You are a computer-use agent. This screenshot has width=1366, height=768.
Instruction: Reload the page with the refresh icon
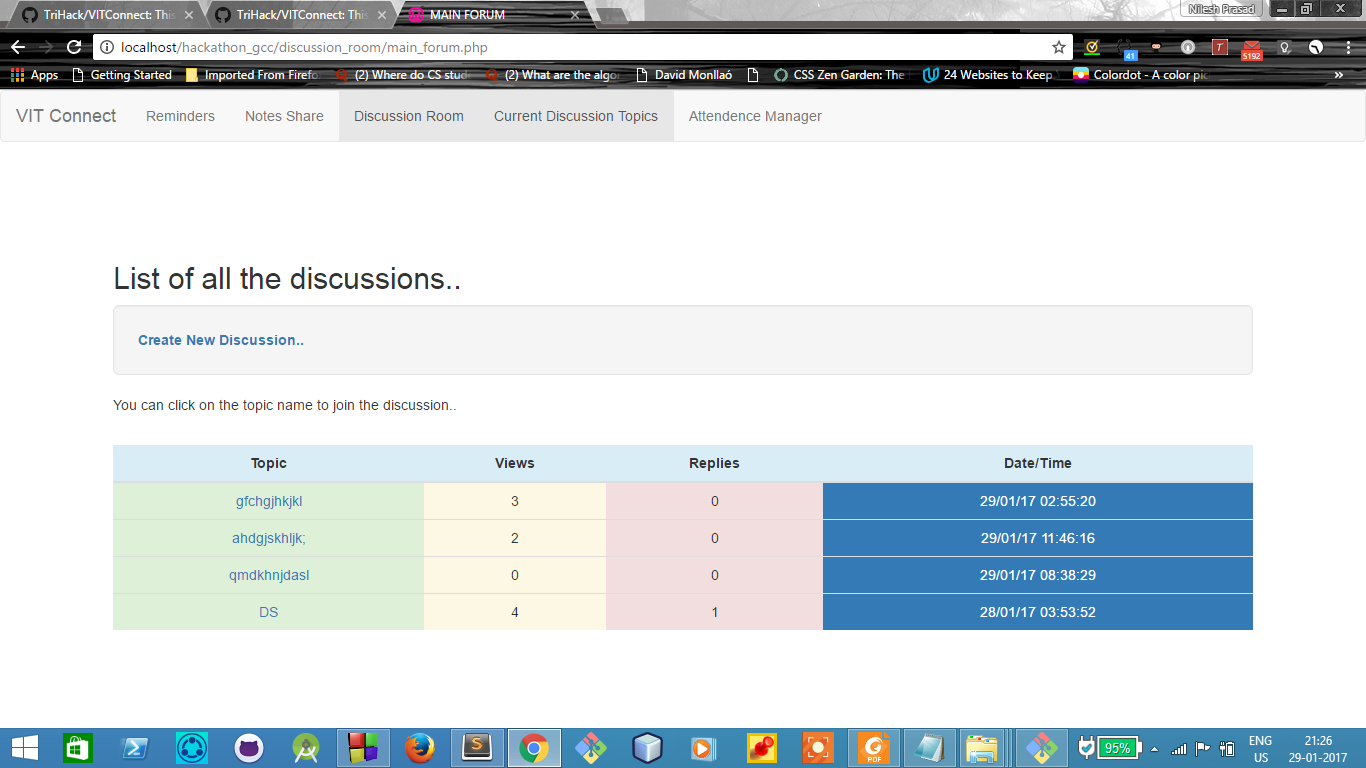[x=73, y=47]
